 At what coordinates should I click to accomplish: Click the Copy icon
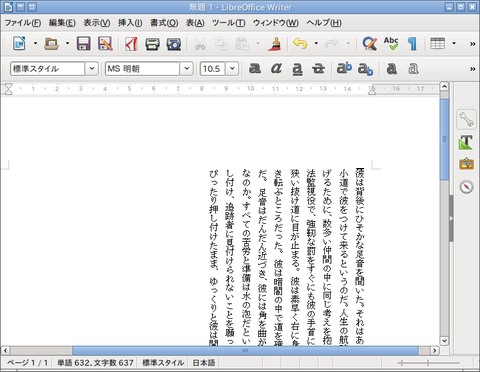coord(221,43)
